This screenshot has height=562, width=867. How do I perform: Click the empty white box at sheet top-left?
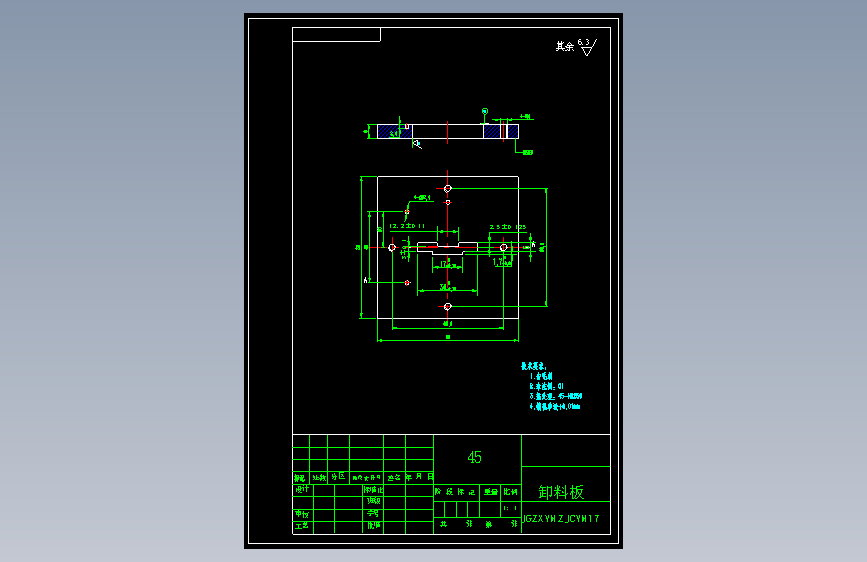pos(336,34)
